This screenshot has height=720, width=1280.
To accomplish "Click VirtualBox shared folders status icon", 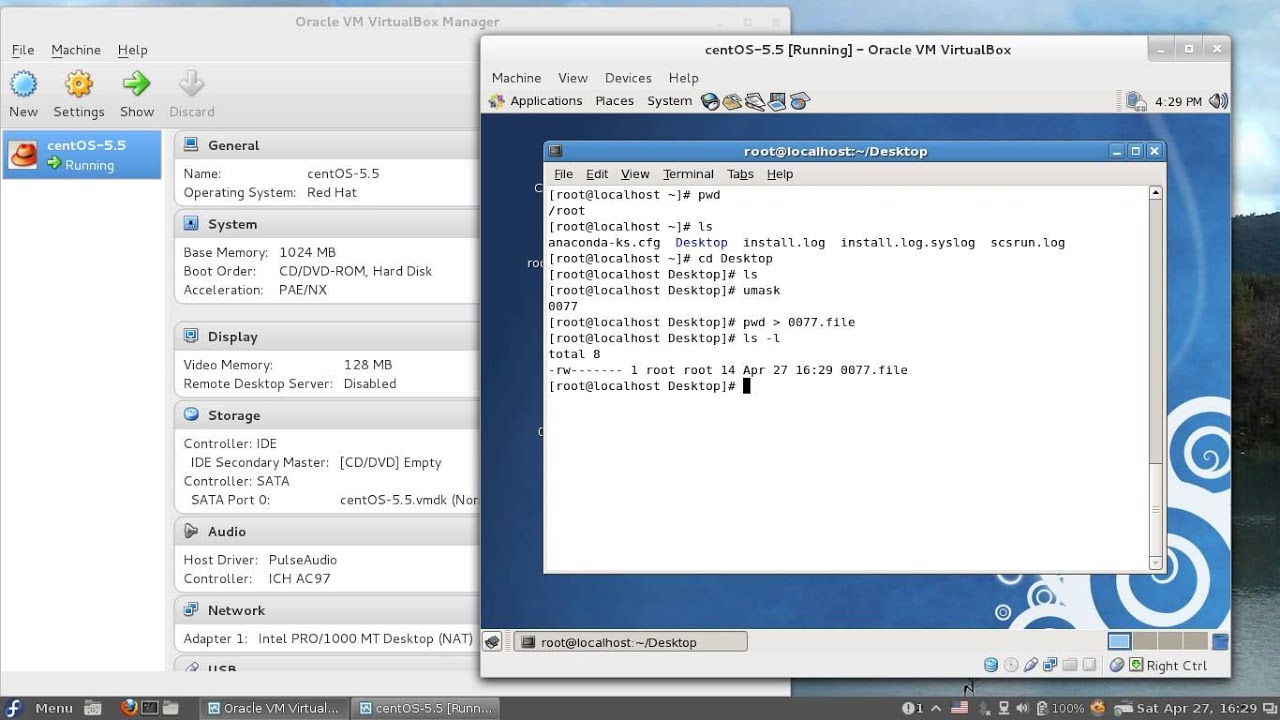I will [x=1070, y=665].
